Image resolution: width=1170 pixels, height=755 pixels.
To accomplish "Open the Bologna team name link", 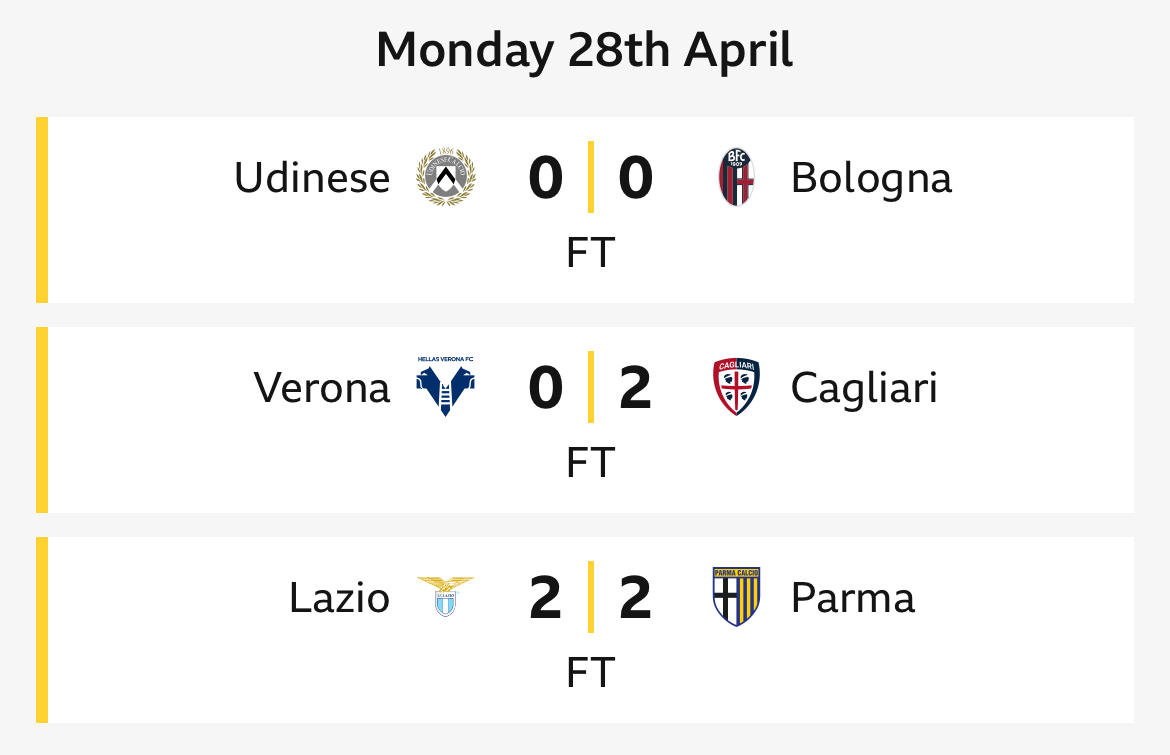I will (872, 179).
